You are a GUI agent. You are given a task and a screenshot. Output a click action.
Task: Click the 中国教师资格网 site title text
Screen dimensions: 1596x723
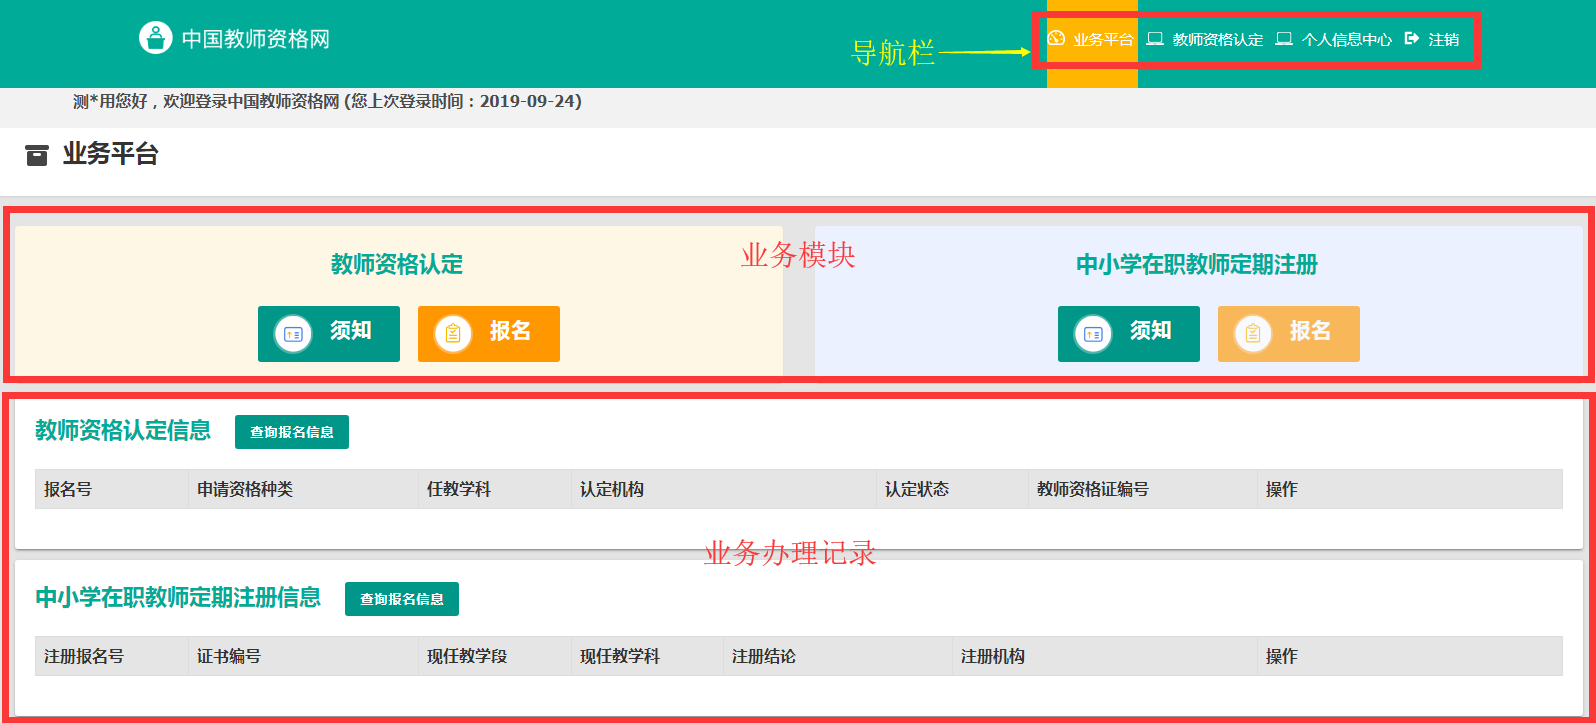[x=255, y=39]
